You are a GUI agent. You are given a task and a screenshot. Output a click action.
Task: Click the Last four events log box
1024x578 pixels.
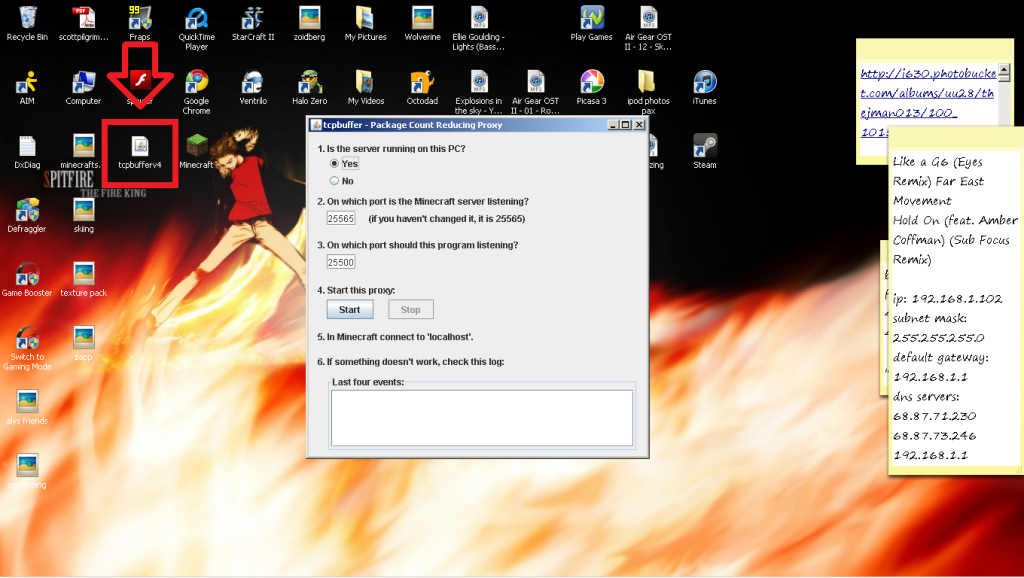[481, 417]
